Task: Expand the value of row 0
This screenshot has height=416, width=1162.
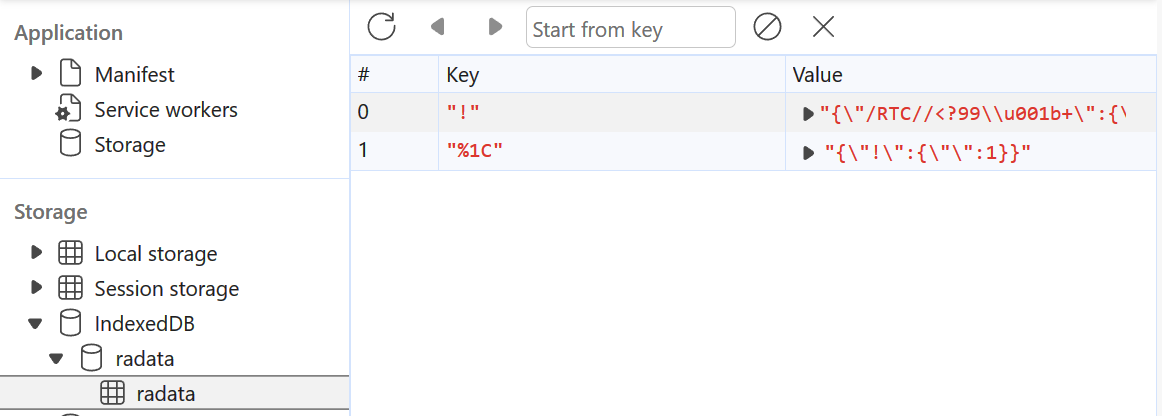Action: click(809, 114)
